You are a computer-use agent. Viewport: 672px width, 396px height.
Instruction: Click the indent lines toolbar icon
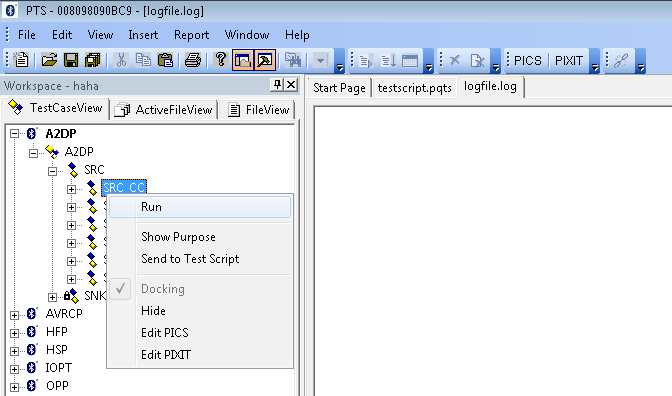pyautogui.click(x=366, y=61)
